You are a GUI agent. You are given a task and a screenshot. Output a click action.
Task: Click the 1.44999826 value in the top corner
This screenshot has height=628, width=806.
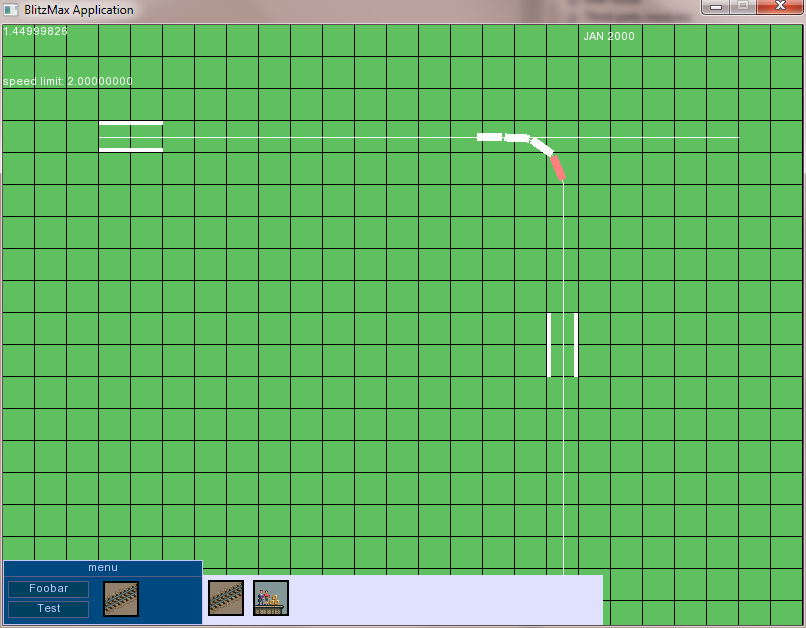(x=36, y=32)
